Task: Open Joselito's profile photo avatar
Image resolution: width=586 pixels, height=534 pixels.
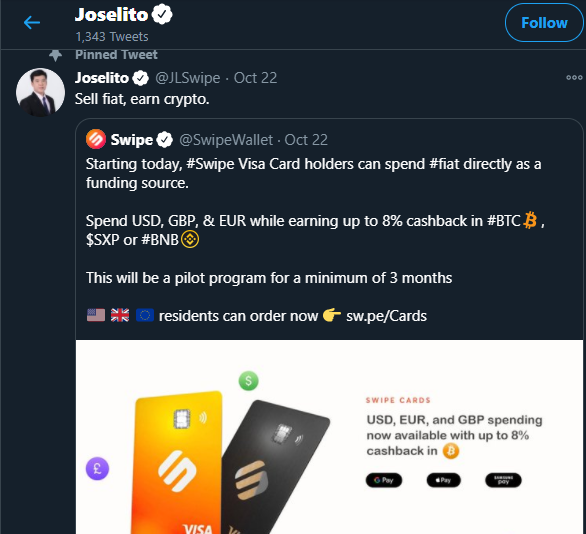Action: pyautogui.click(x=40, y=92)
